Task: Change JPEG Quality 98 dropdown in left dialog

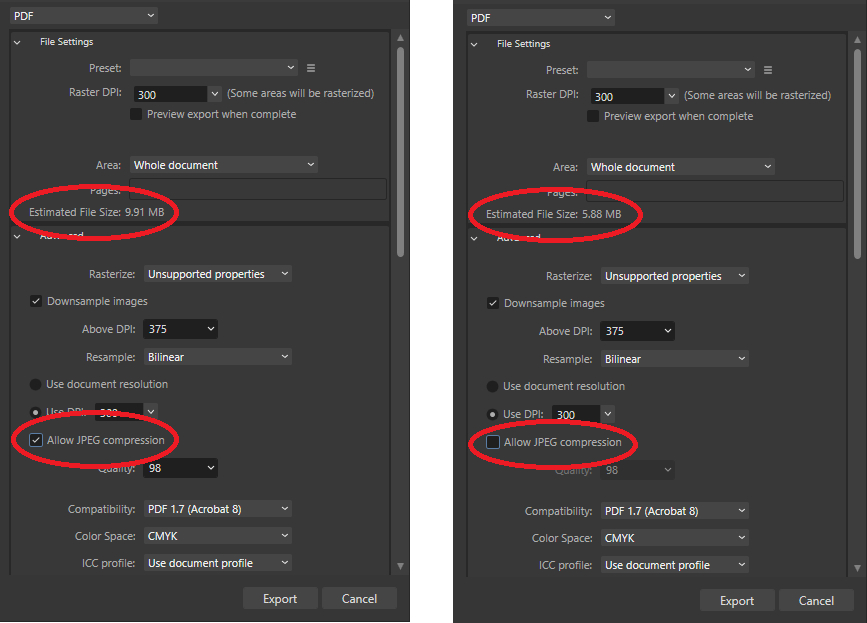Action: pos(181,468)
